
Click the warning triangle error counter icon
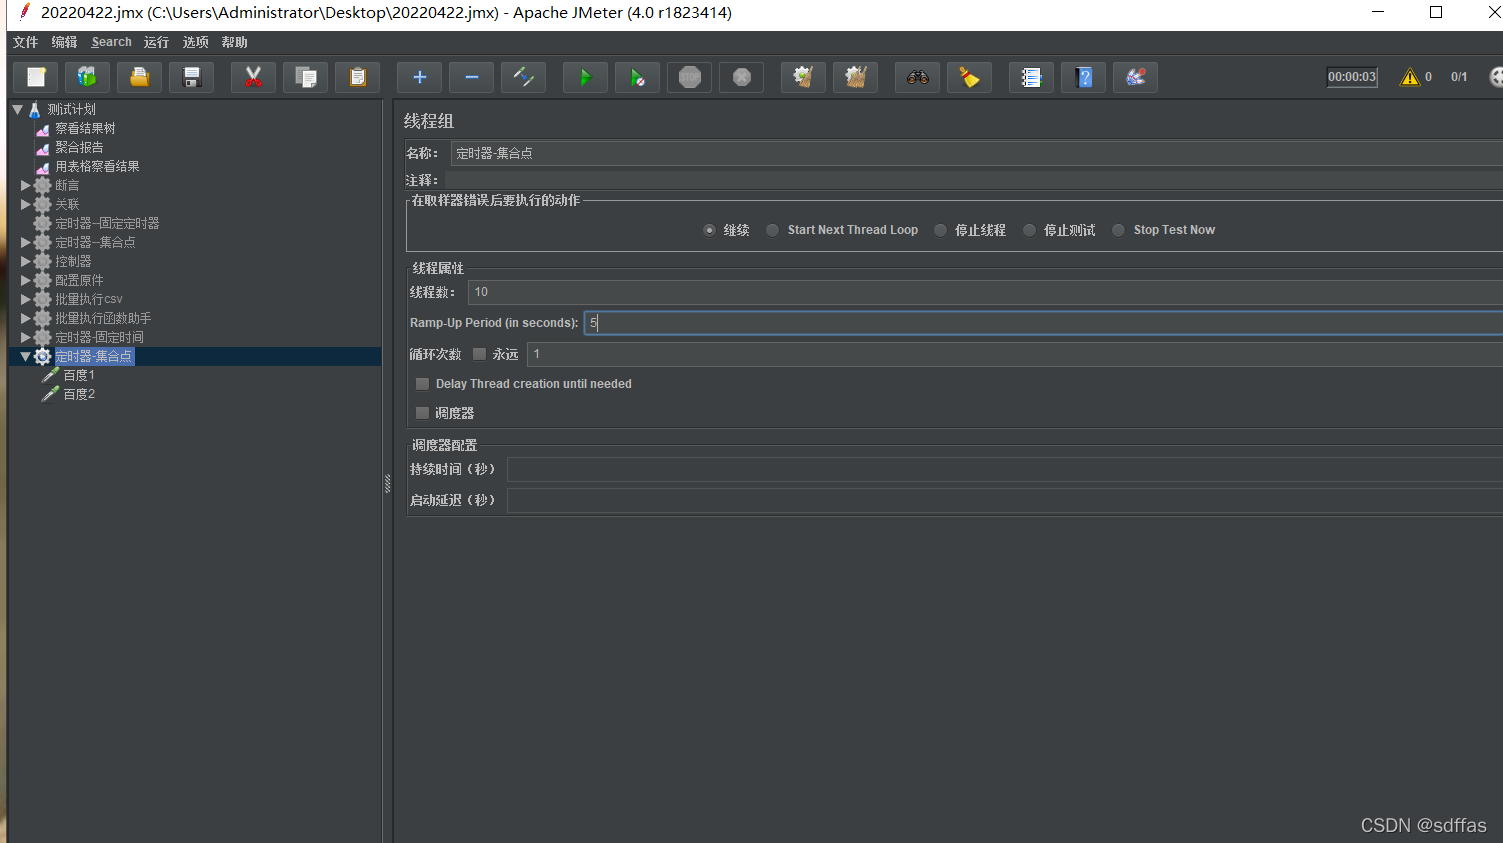[1410, 77]
